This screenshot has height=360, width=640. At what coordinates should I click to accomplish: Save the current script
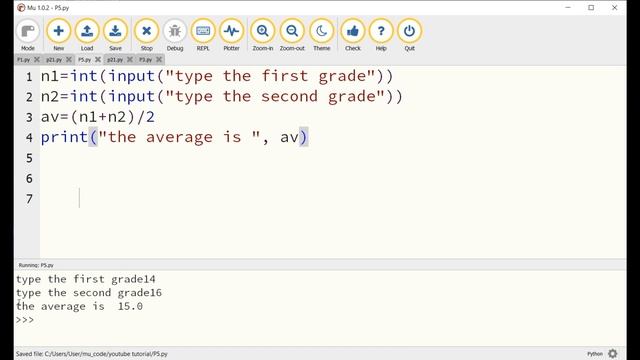click(x=116, y=35)
